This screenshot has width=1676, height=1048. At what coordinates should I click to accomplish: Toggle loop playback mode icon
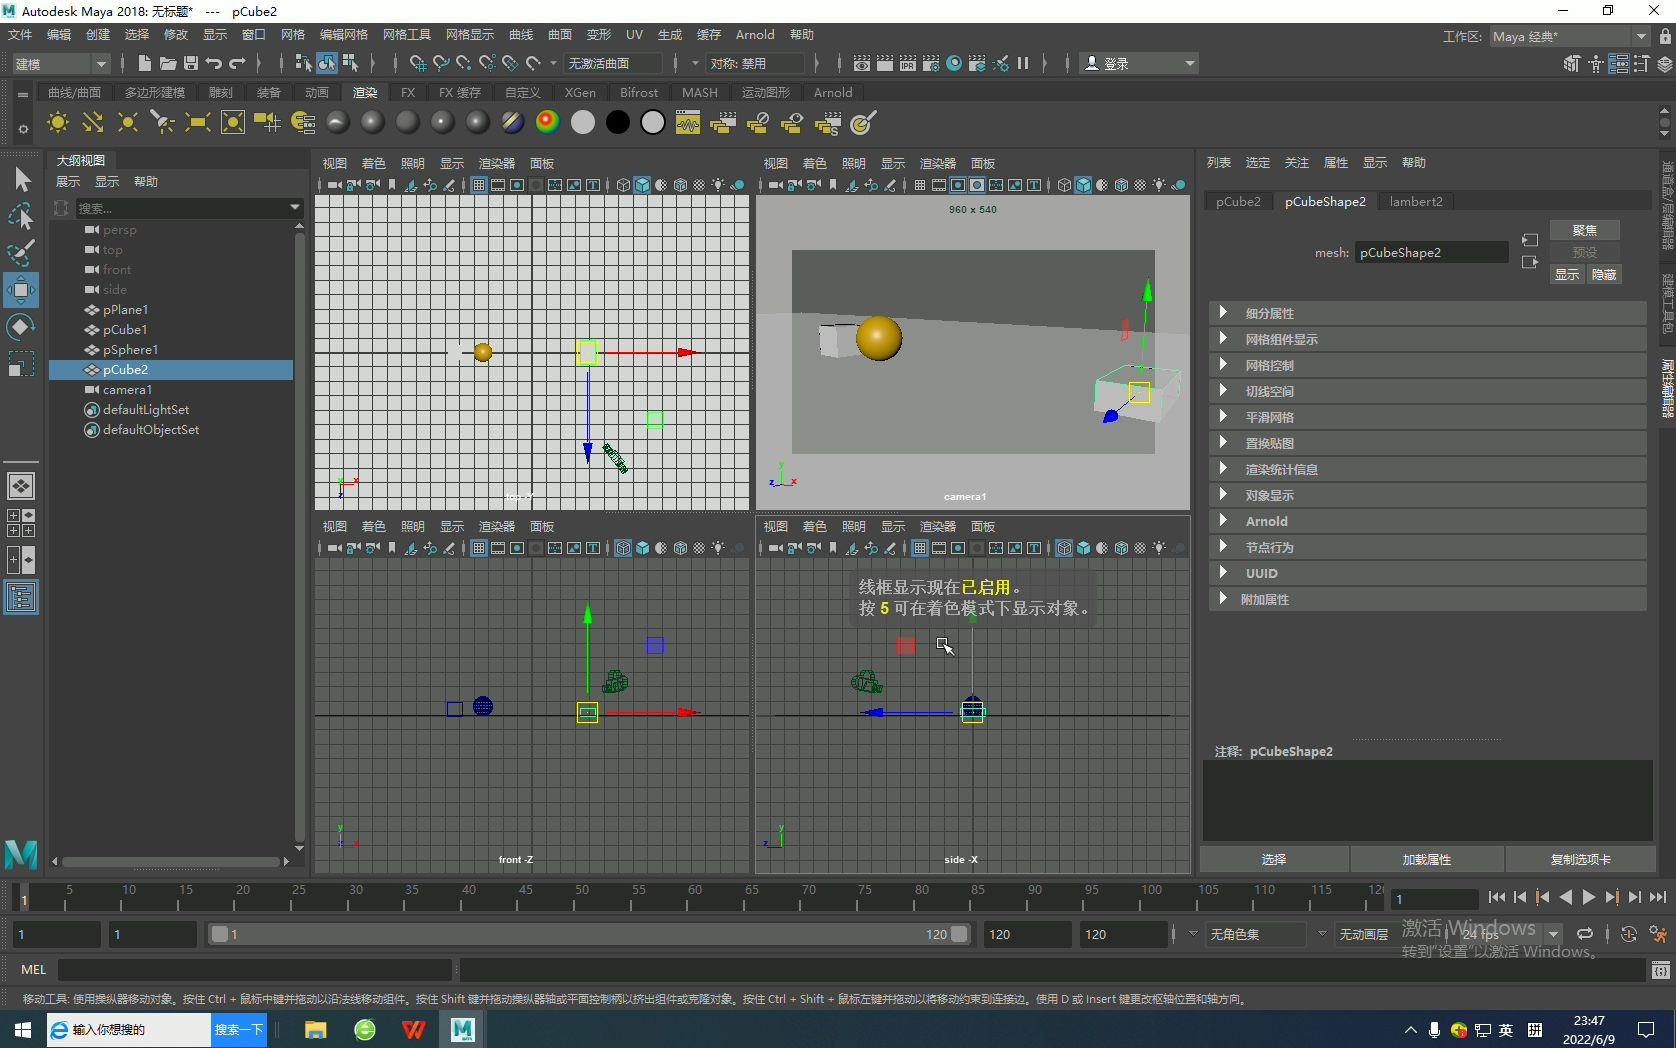pos(1585,934)
